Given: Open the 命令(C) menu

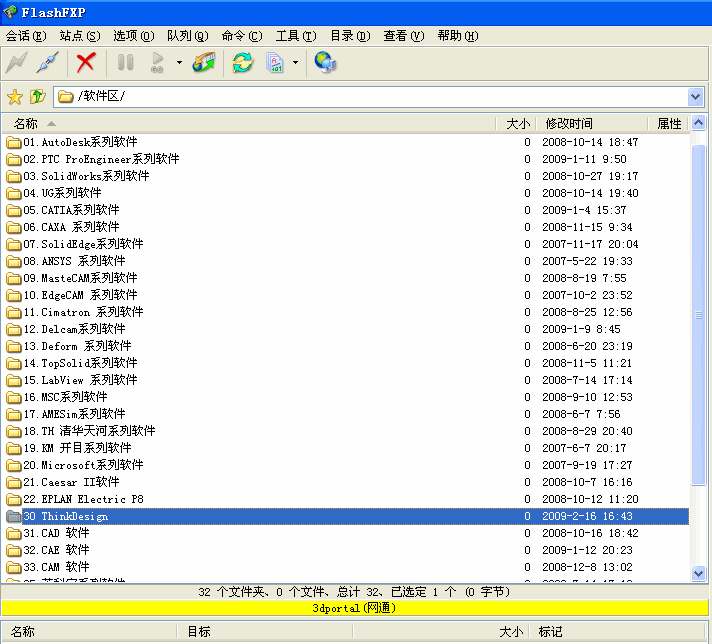Looking at the screenshot, I should (242, 36).
